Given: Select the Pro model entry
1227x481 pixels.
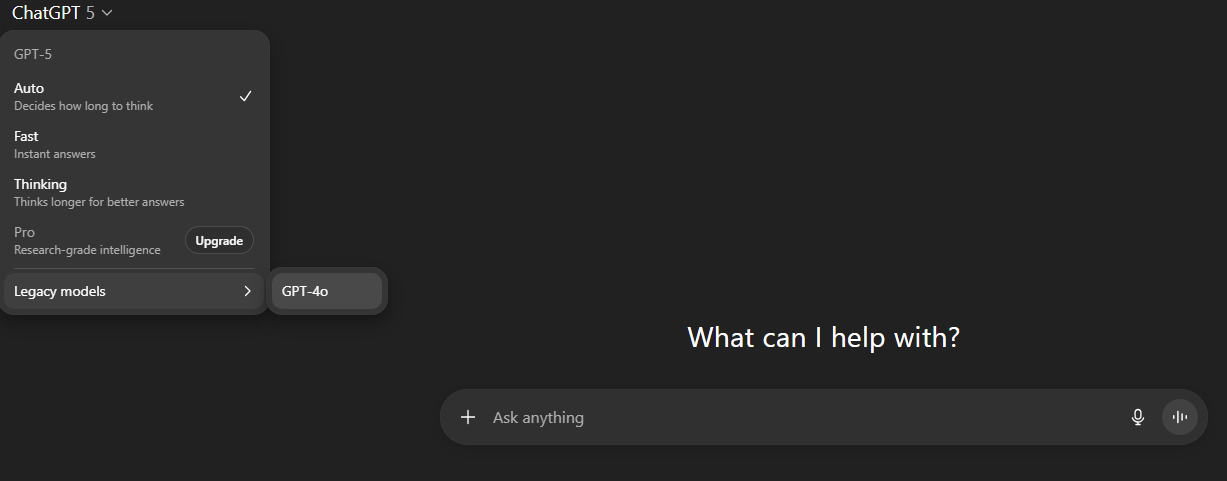Looking at the screenshot, I should click(24, 232).
